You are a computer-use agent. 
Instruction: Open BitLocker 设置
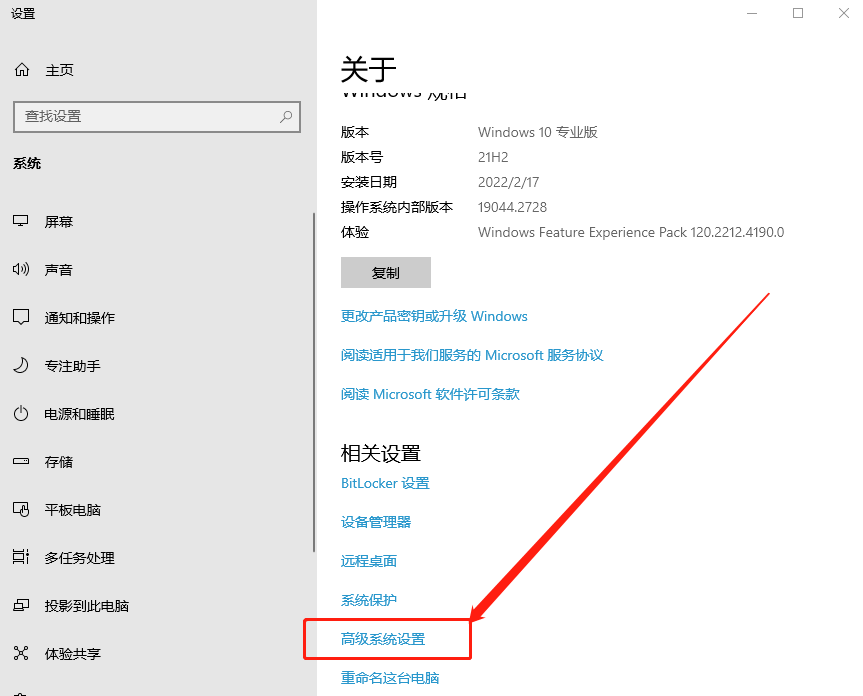click(385, 483)
